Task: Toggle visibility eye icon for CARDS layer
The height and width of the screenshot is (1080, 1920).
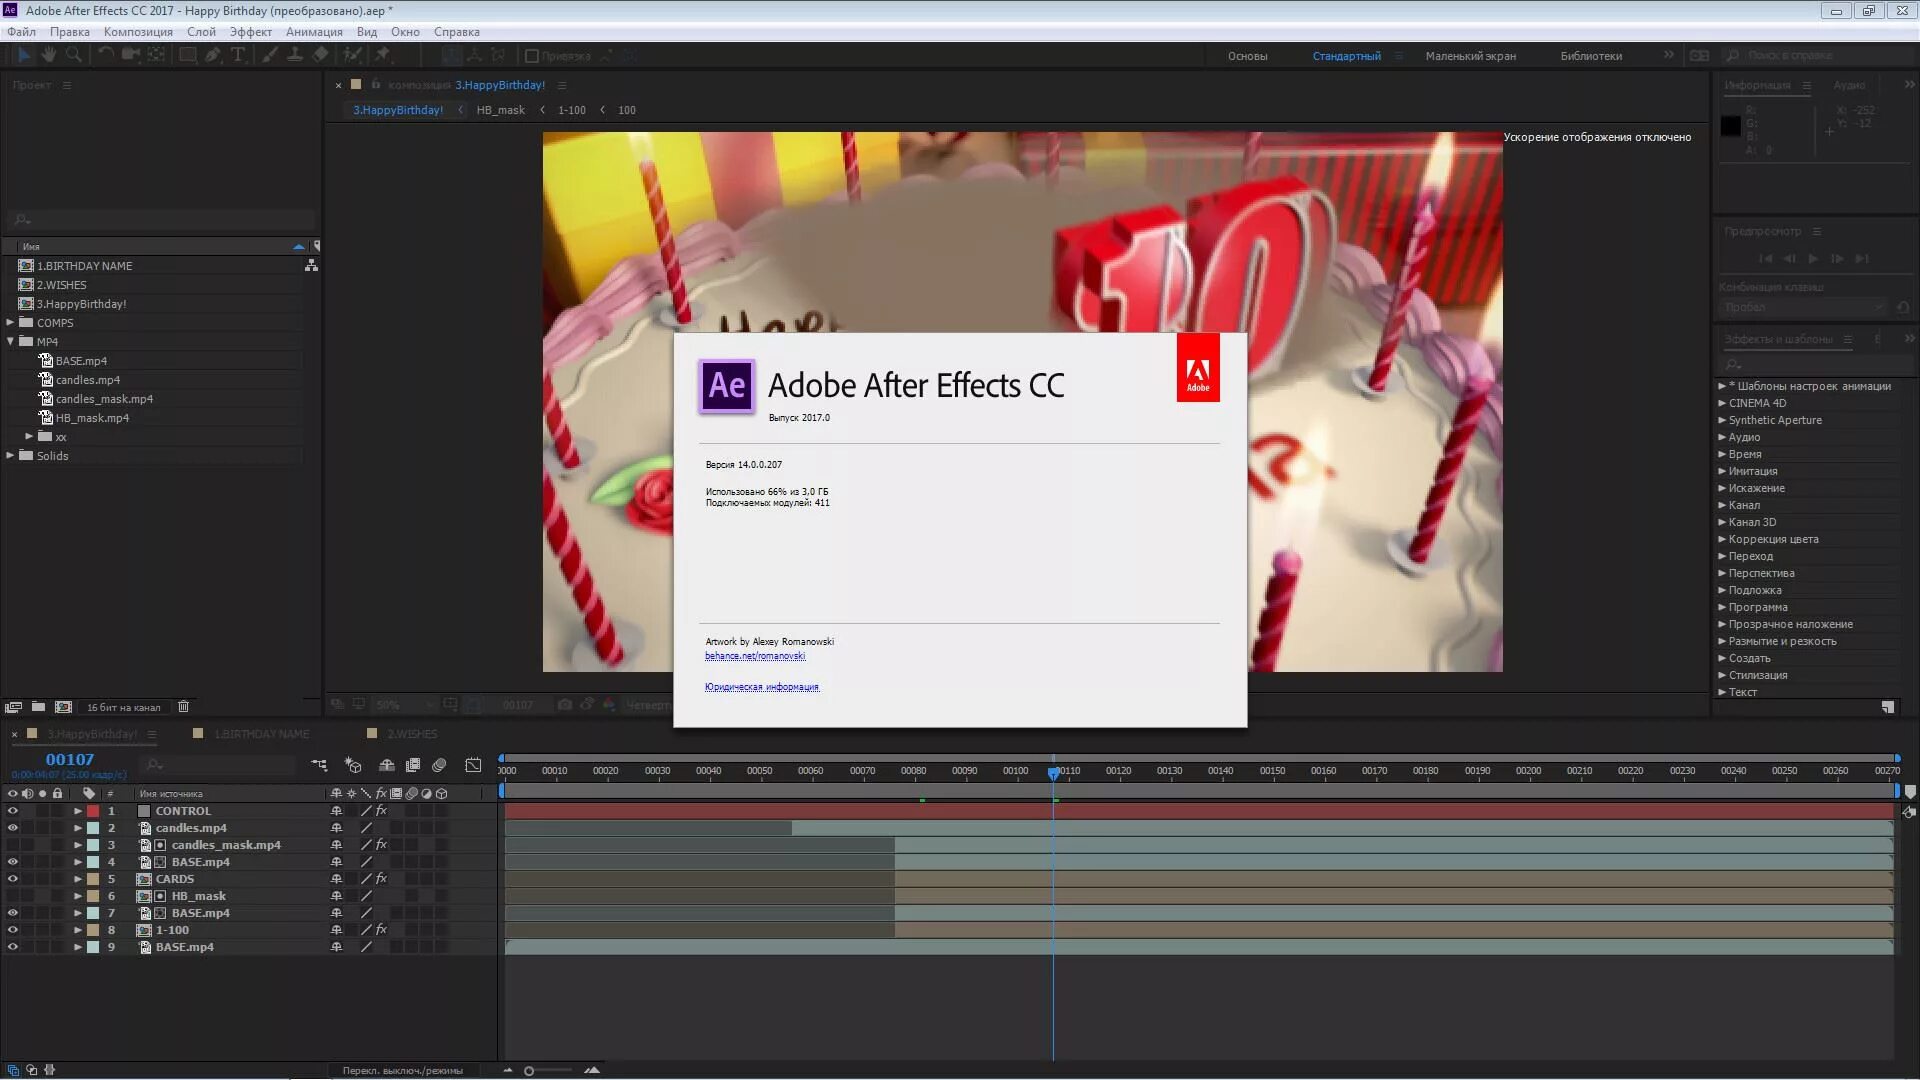Action: click(x=11, y=878)
